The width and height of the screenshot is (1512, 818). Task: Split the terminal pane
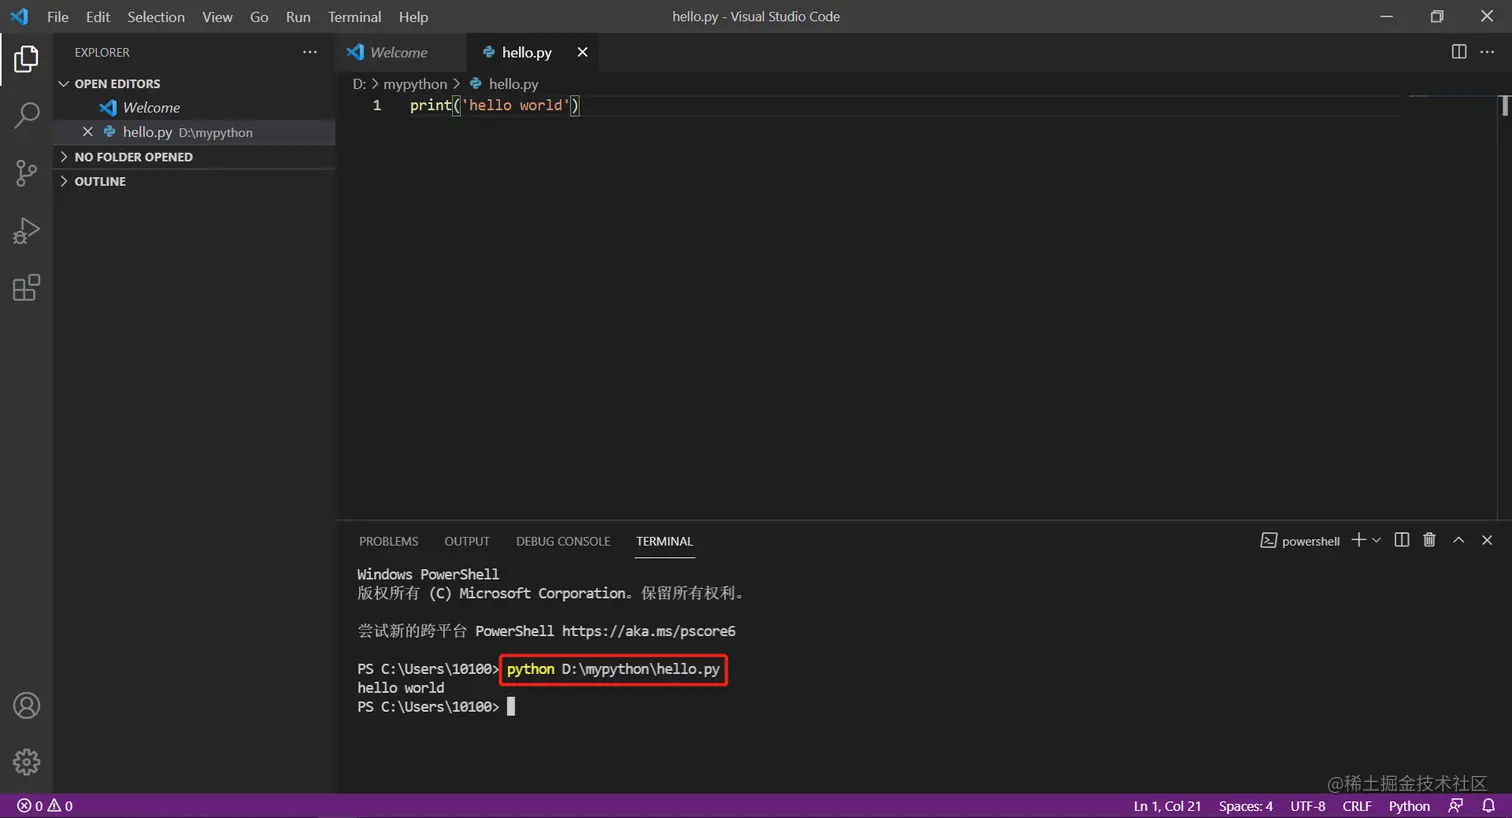pos(1401,540)
